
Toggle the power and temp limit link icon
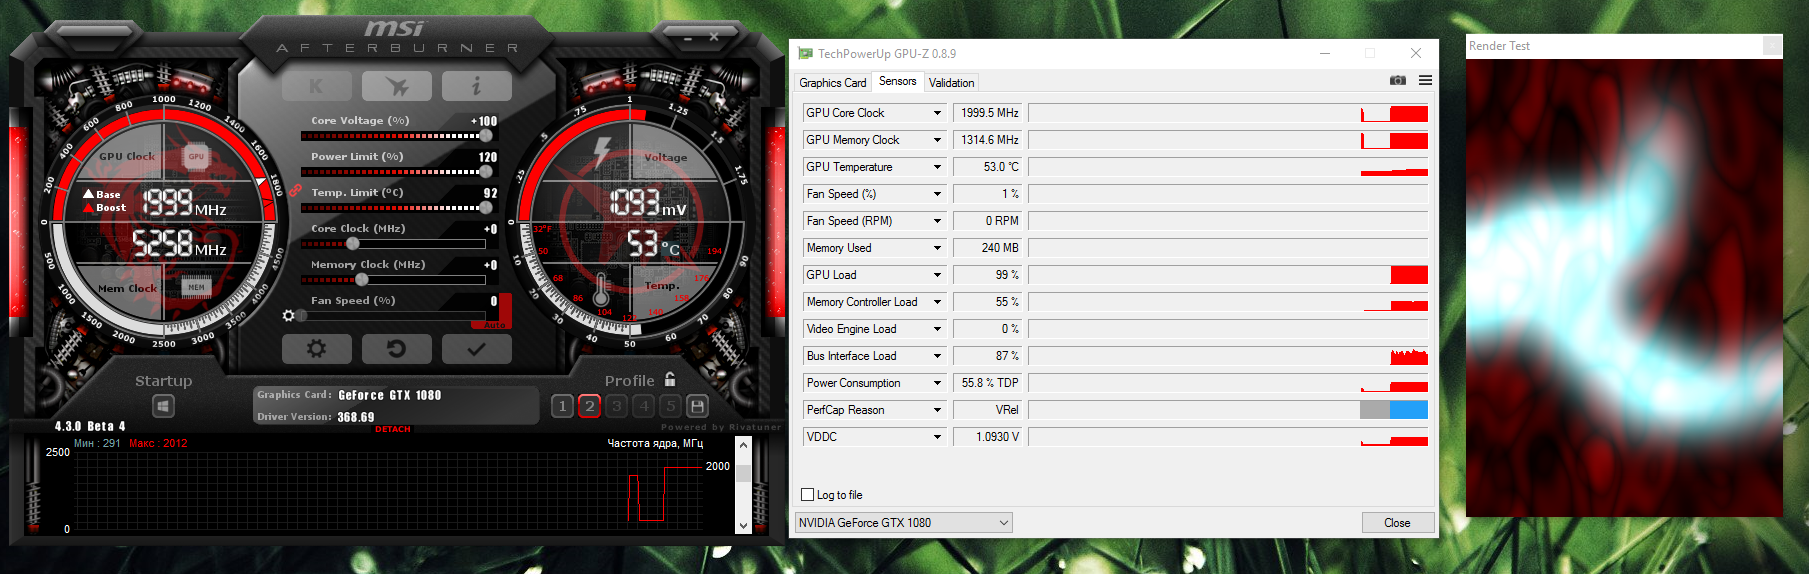pos(295,190)
